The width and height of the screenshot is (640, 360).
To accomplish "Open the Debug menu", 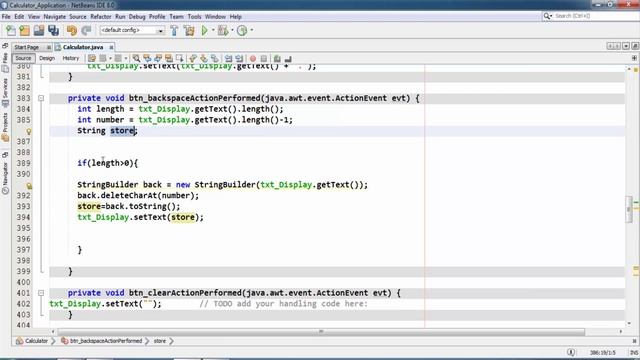I will coord(137,17).
